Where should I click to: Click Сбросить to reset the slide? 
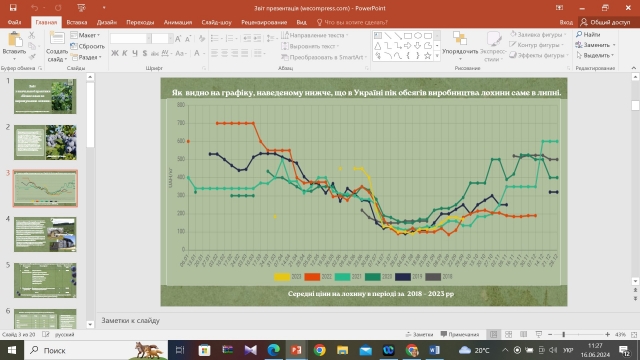tap(87, 46)
